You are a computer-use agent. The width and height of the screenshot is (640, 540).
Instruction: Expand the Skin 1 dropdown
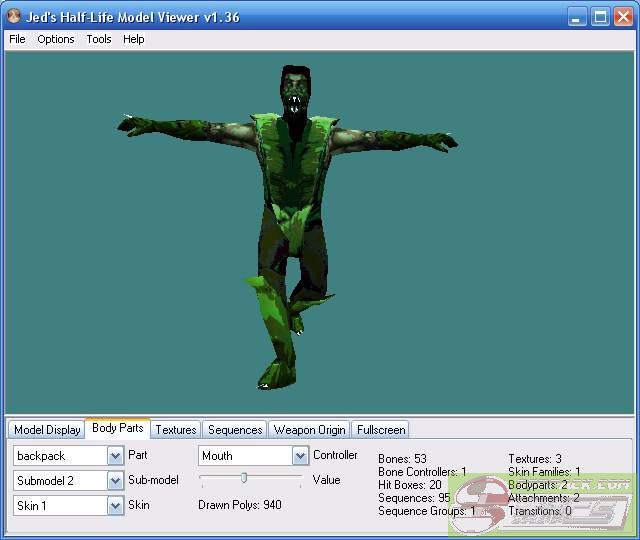(x=115, y=506)
